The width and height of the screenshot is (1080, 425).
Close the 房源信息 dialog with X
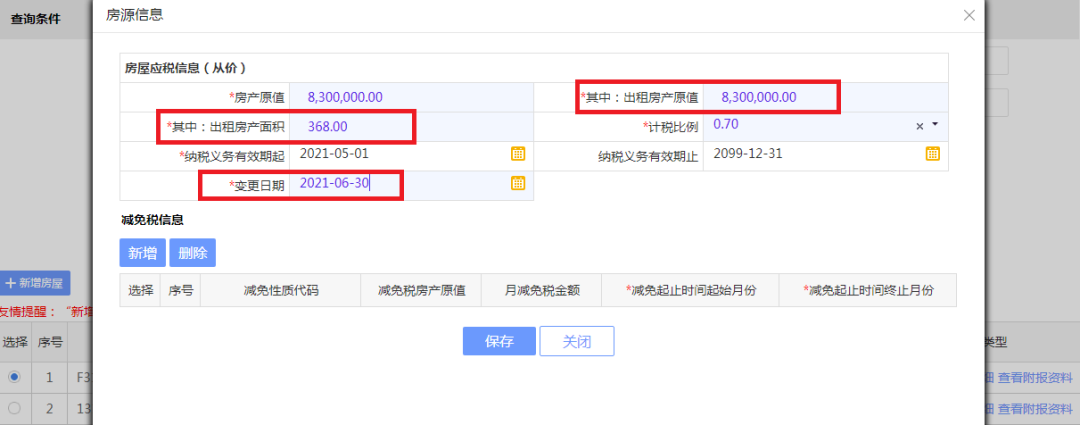(969, 15)
